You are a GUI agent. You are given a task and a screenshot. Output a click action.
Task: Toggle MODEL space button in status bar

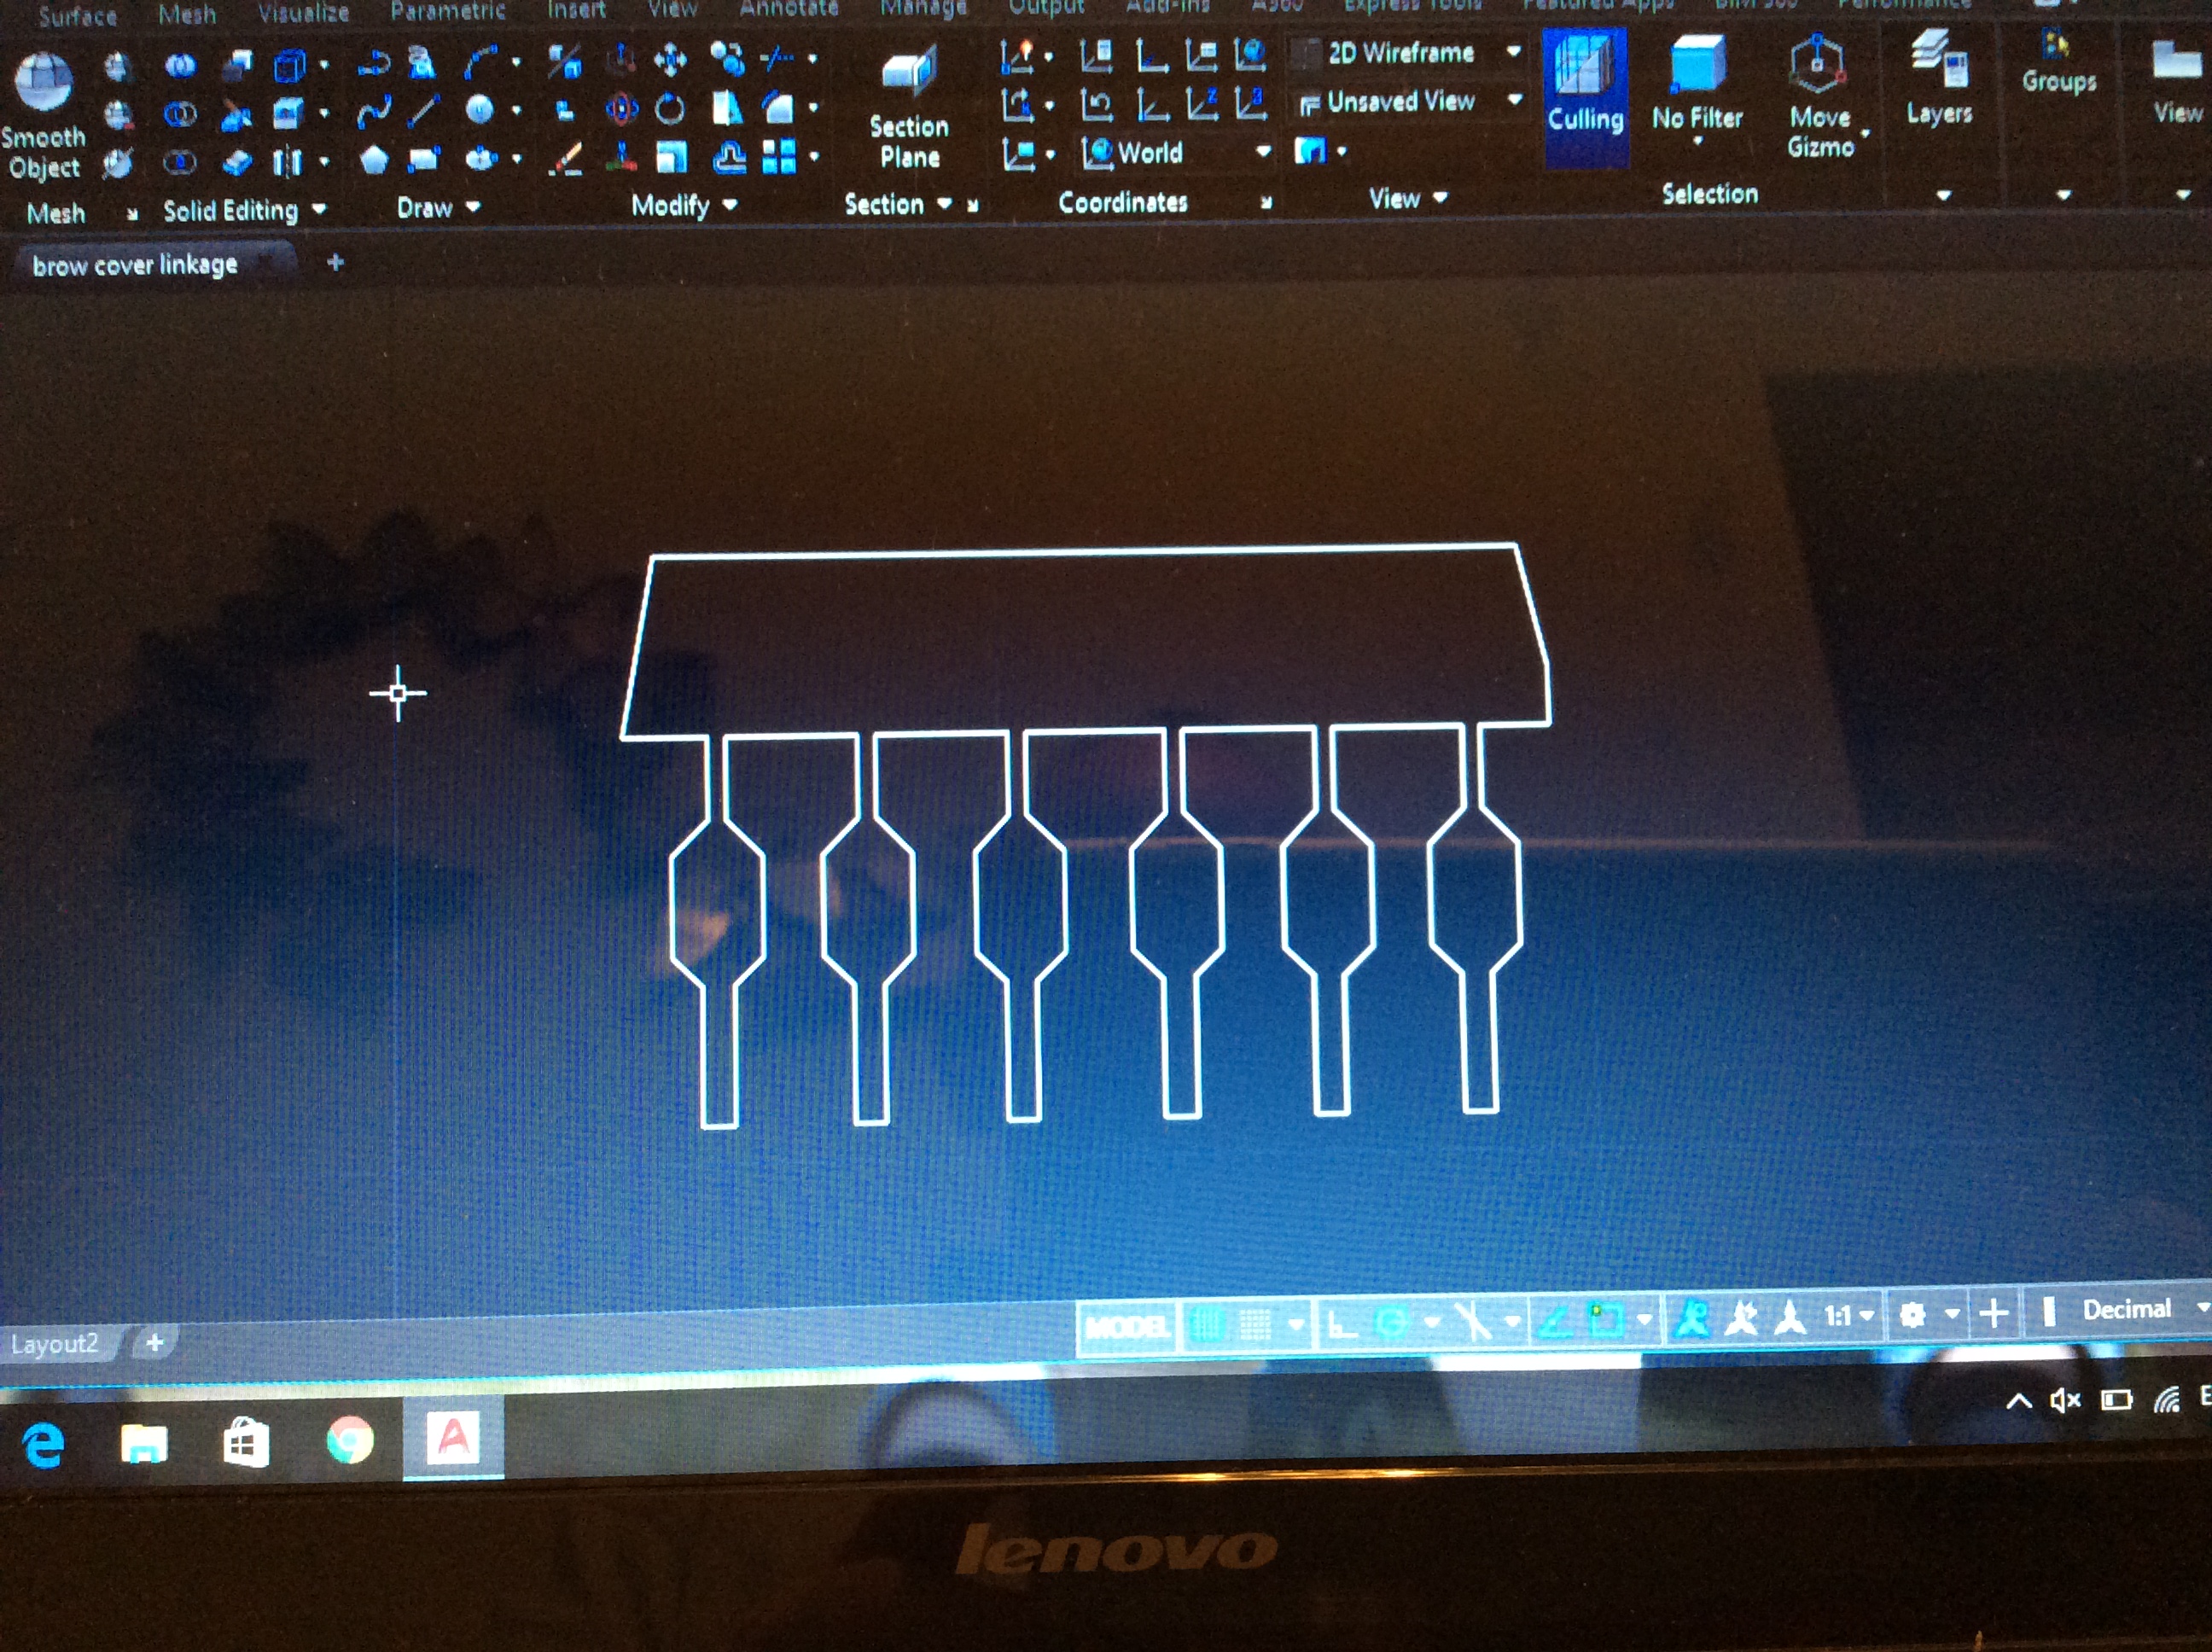pos(1127,1327)
